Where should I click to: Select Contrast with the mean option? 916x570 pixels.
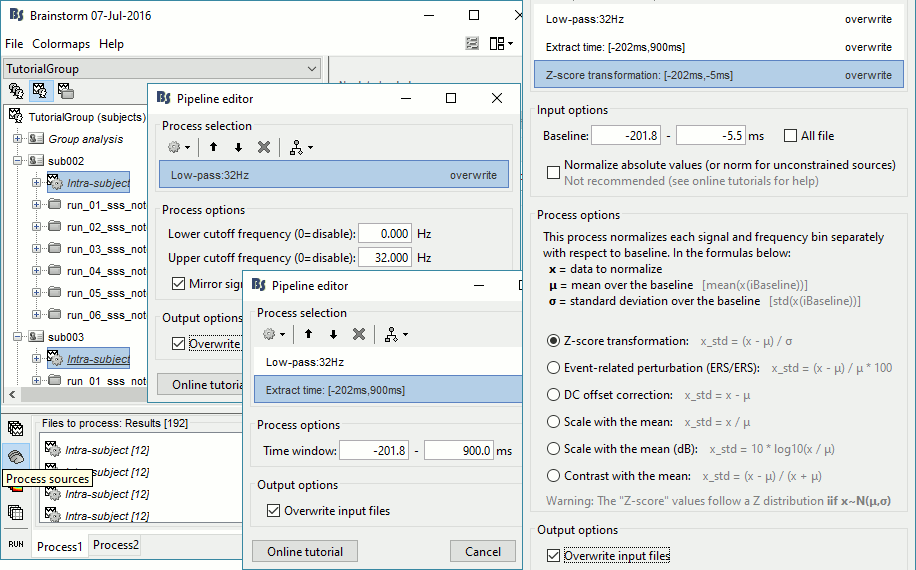553,475
